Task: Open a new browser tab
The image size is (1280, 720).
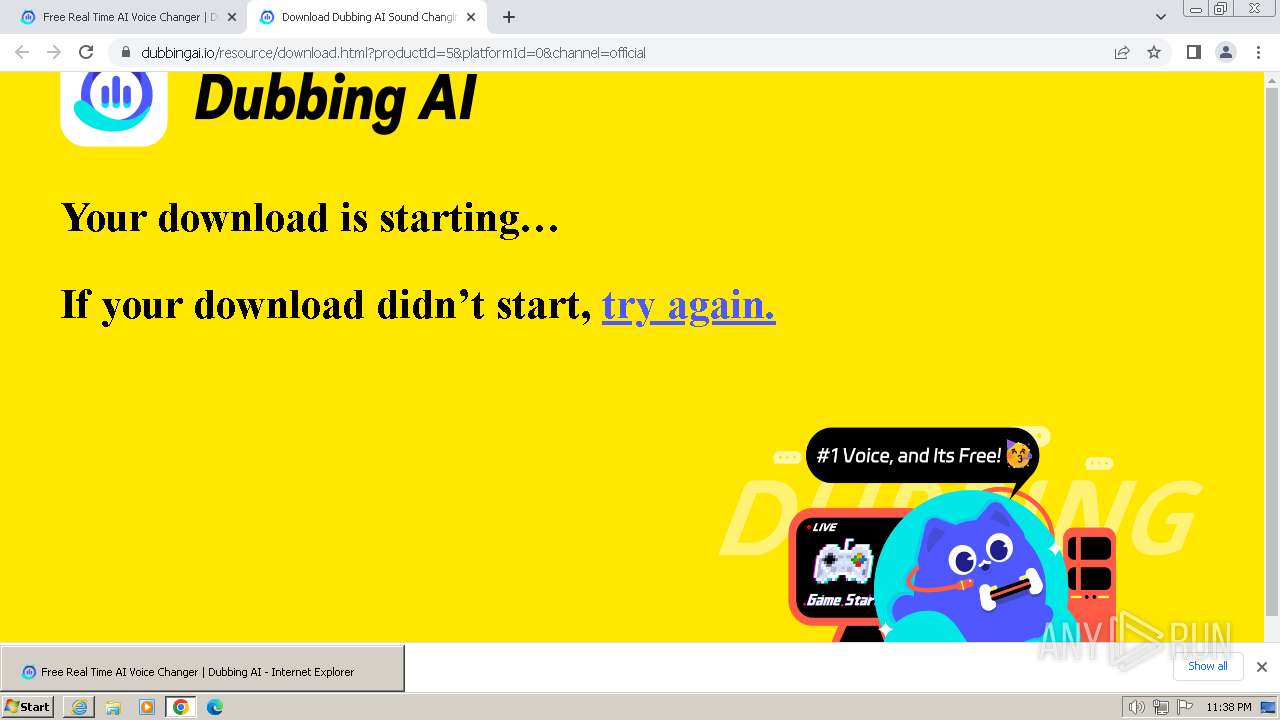Action: click(509, 17)
